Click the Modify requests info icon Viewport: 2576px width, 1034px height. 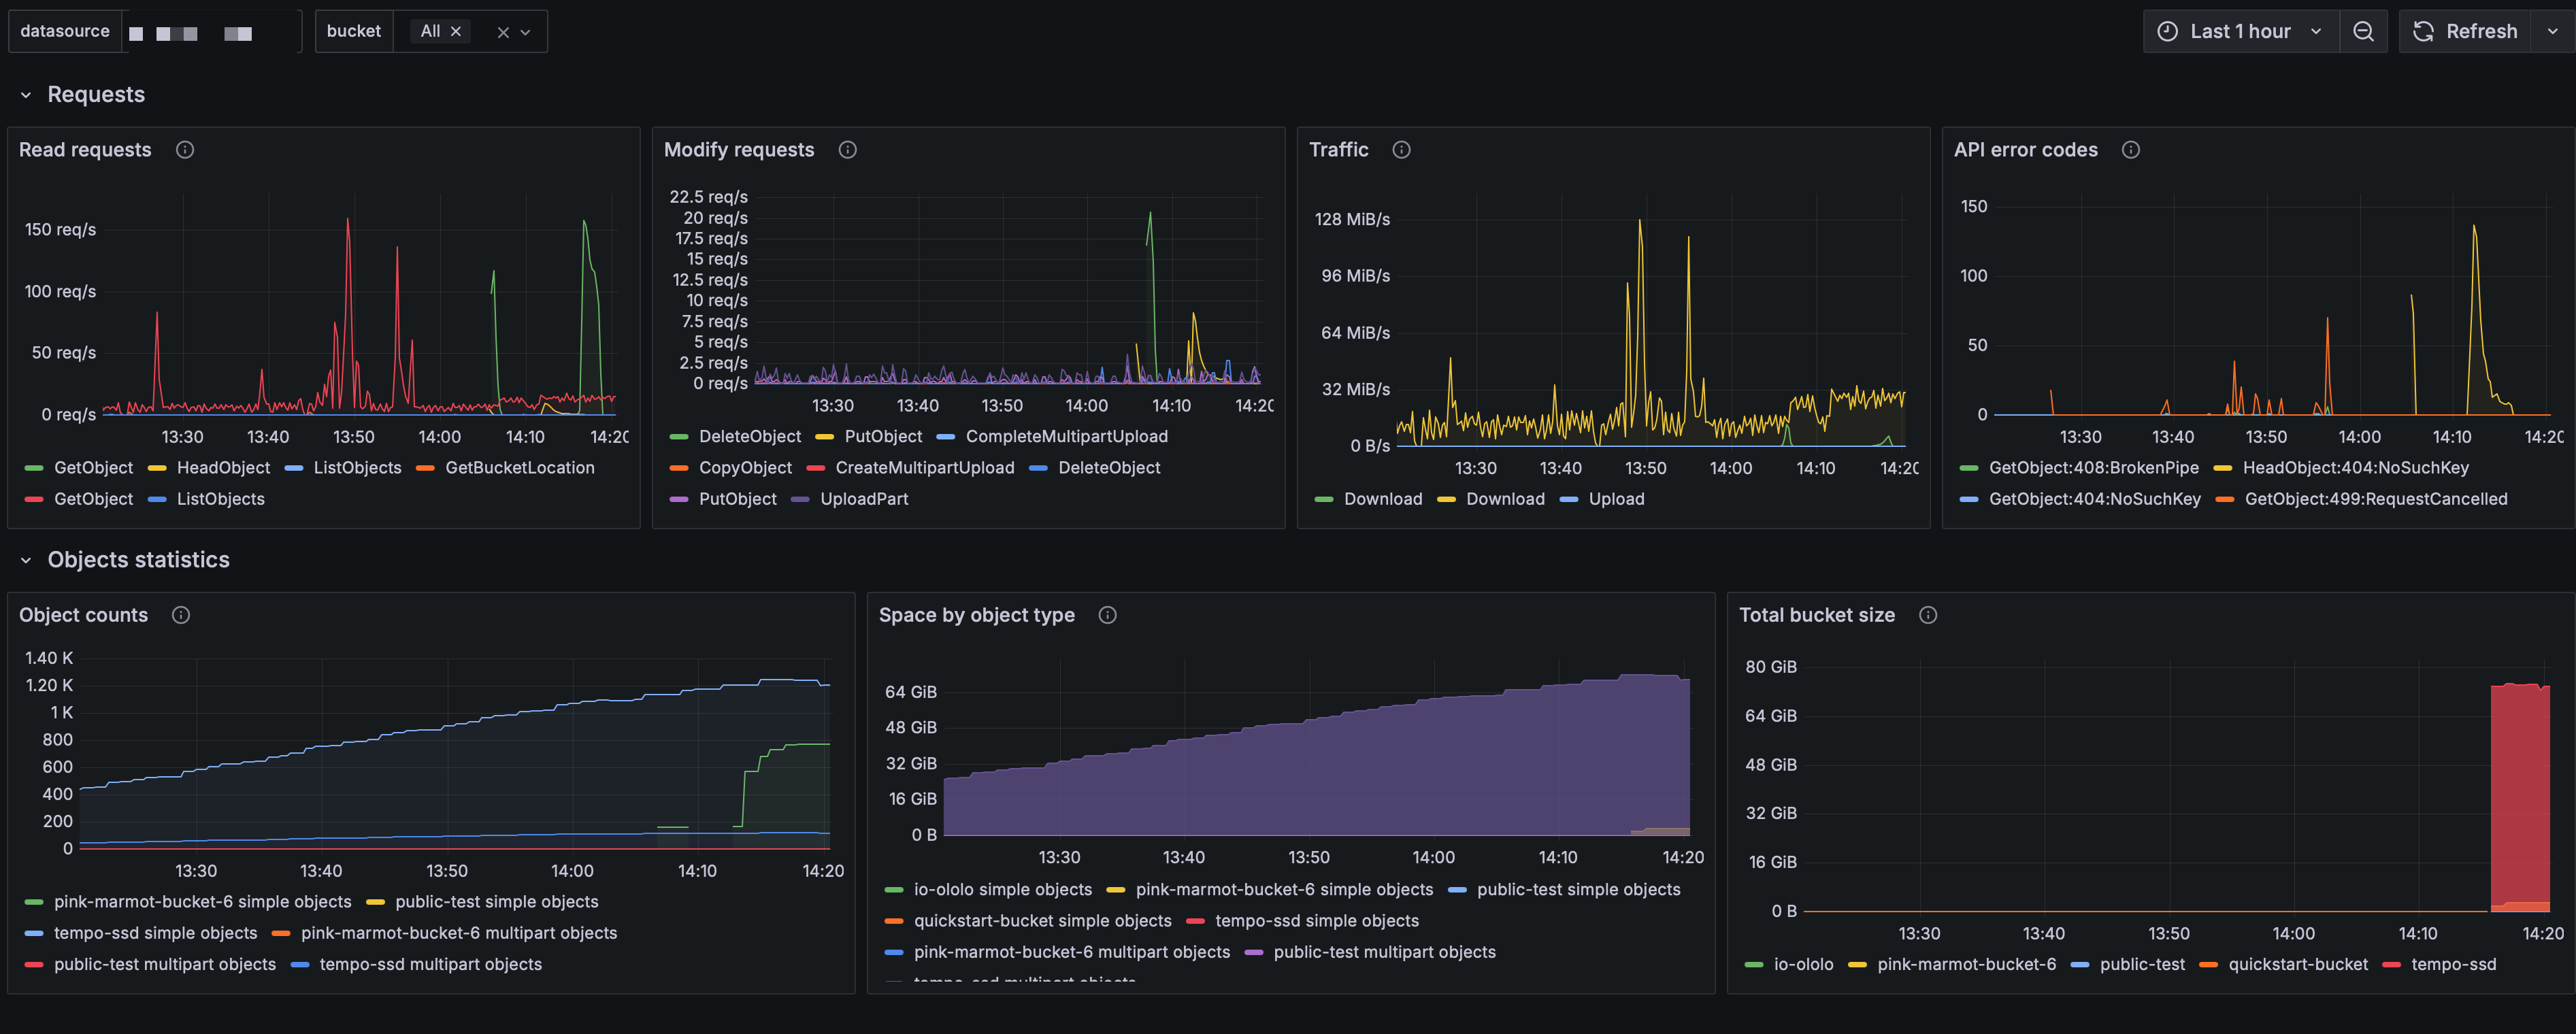click(848, 150)
